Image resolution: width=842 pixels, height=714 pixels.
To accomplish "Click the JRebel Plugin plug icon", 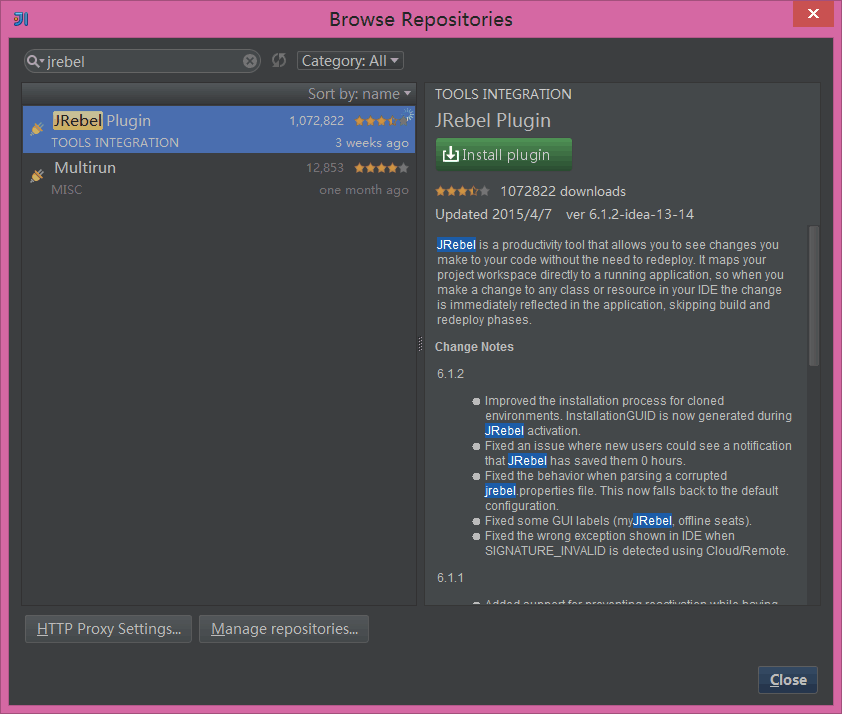I will point(37,129).
